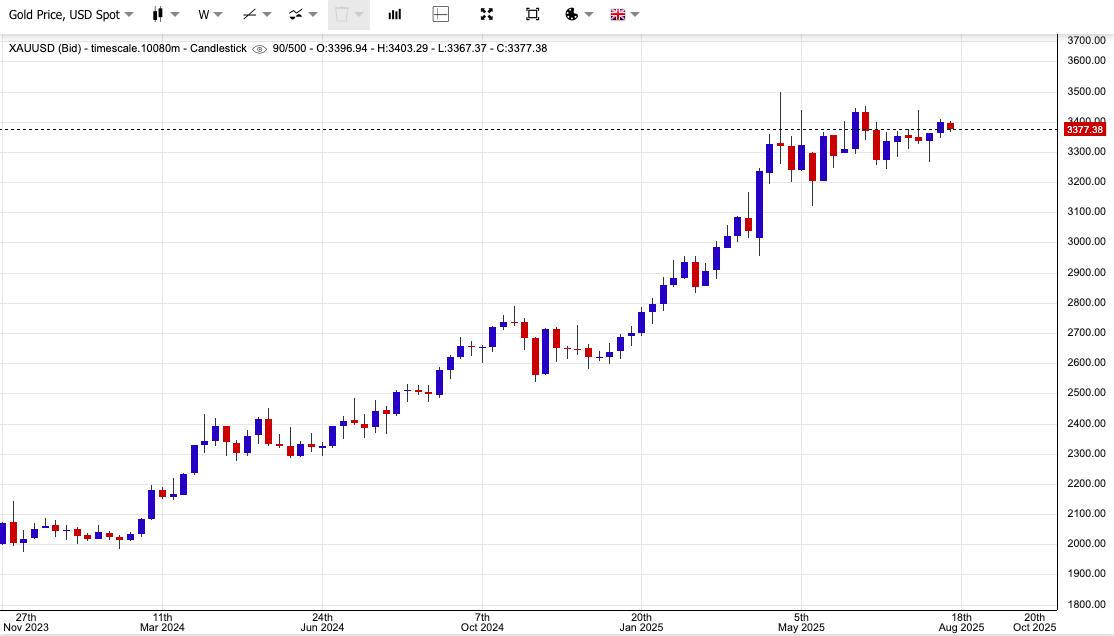The width and height of the screenshot is (1114, 636).
Task: Click the candlestick chart type icon
Action: pos(158,14)
